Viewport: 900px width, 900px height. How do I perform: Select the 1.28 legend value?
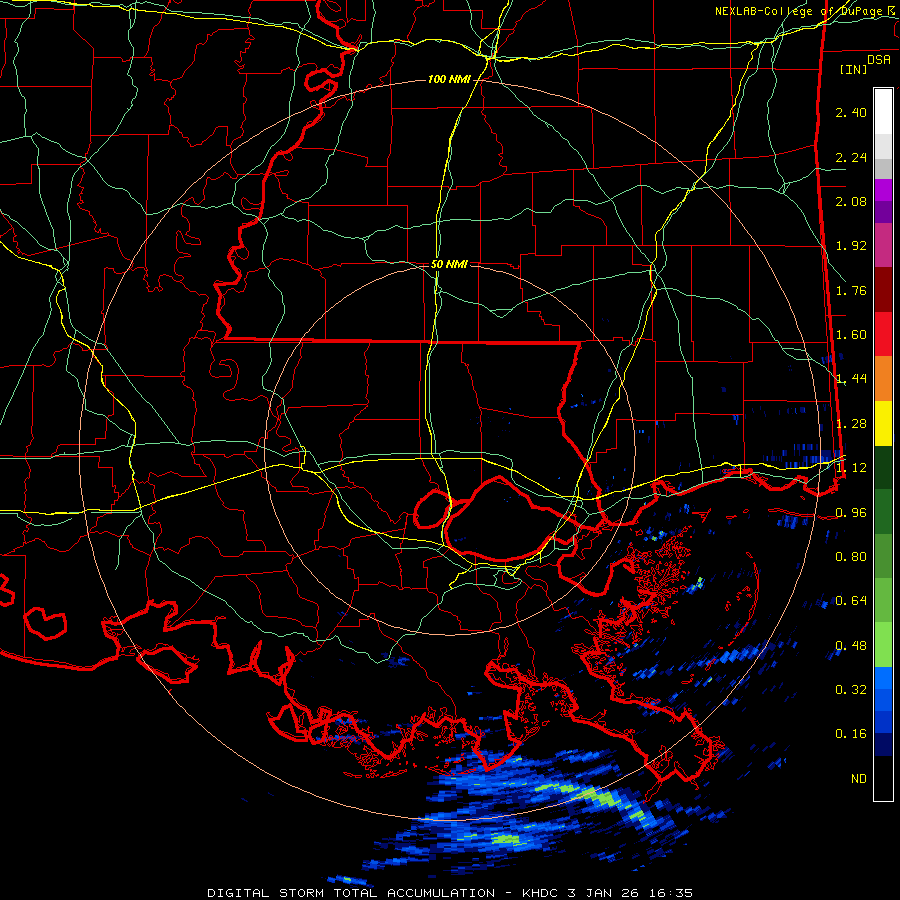tap(851, 424)
